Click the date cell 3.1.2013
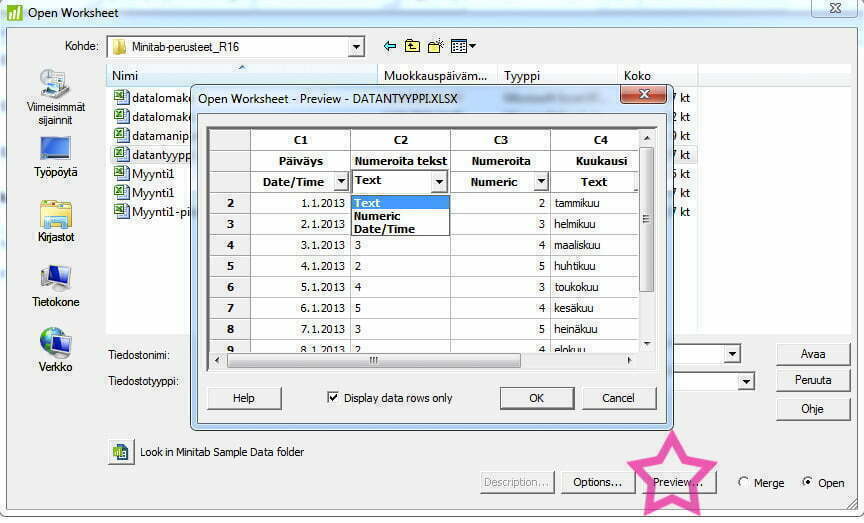 (300, 245)
